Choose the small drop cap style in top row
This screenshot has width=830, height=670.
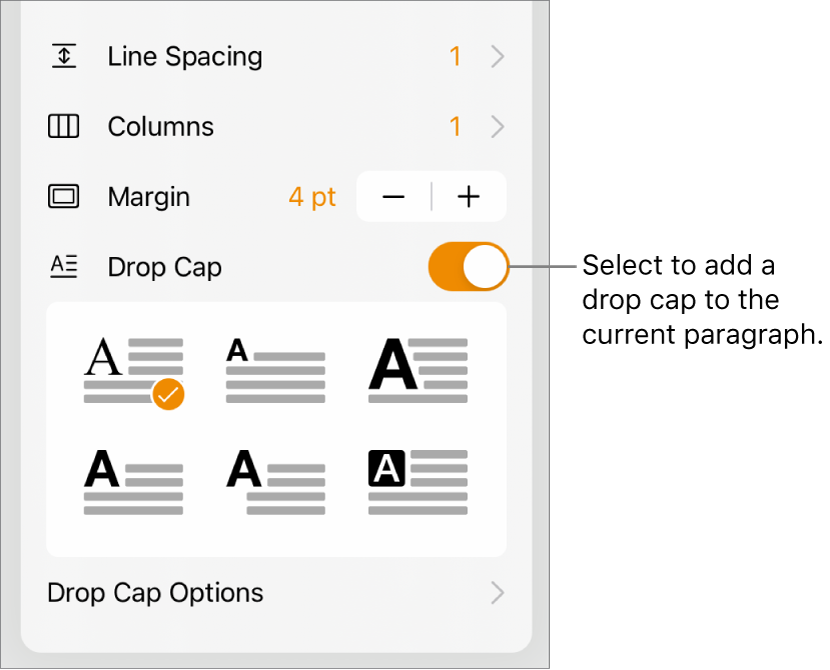pos(274,368)
